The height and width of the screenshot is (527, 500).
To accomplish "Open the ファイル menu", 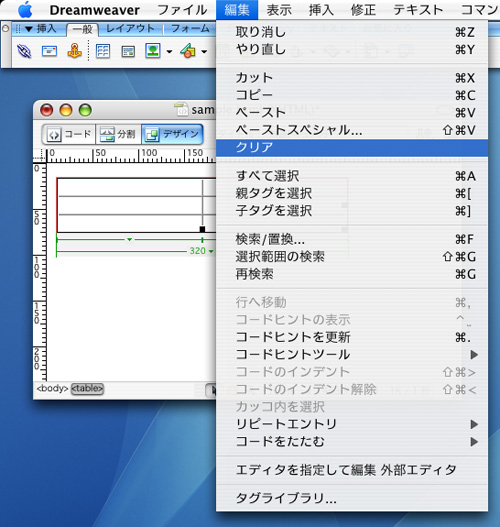I will point(182,10).
